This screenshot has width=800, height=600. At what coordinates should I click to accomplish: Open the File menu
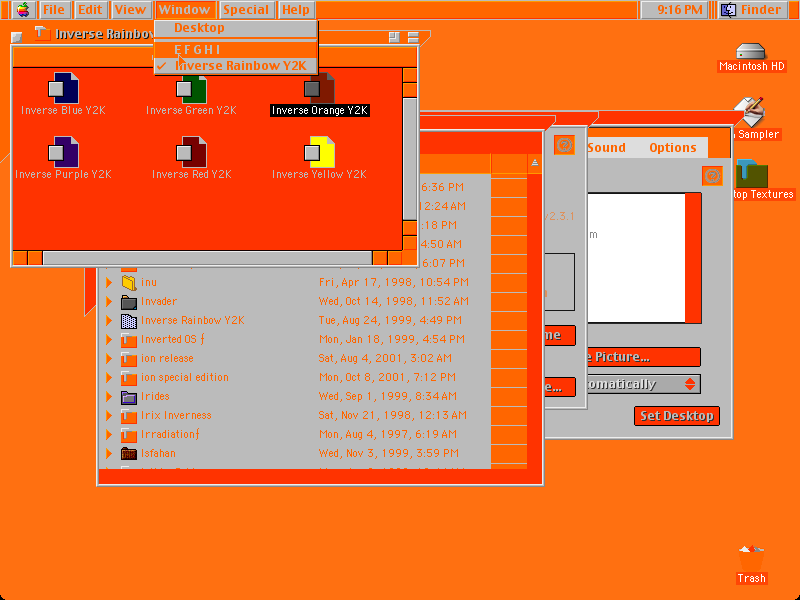(53, 9)
